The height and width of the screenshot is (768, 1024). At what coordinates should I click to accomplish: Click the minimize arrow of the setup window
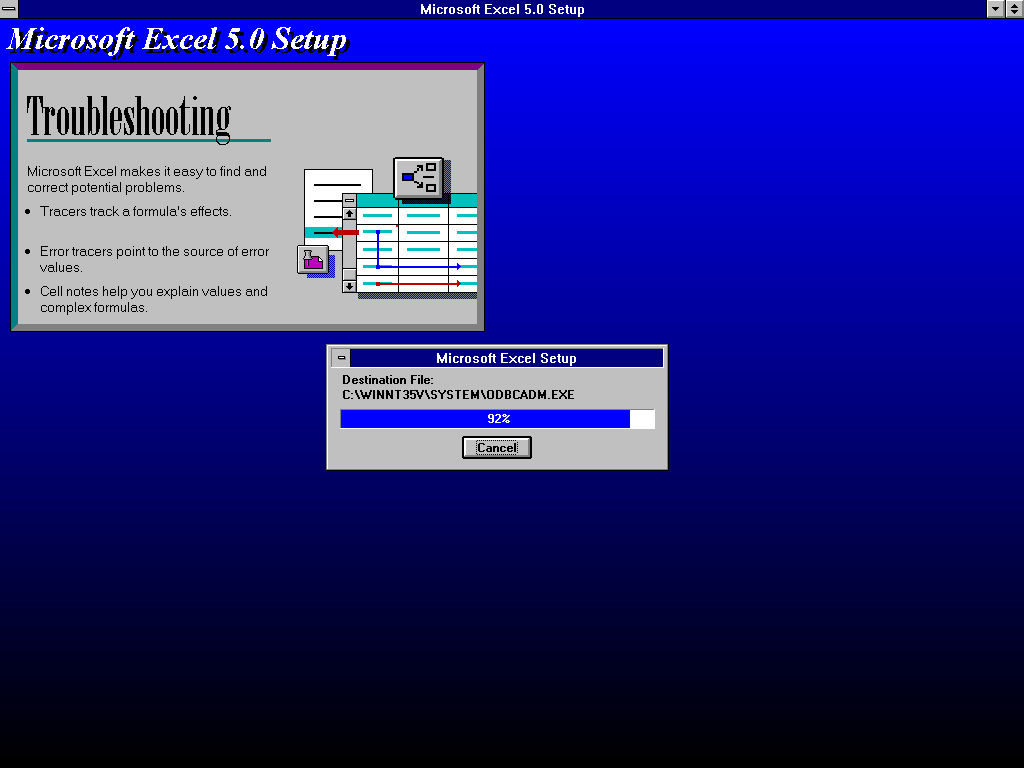[995, 8]
